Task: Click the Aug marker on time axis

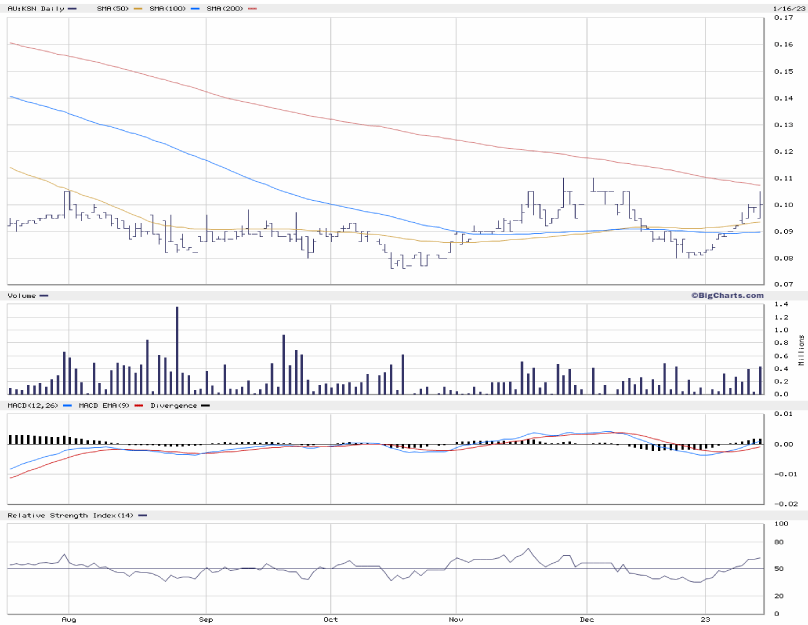Action: tap(69, 619)
